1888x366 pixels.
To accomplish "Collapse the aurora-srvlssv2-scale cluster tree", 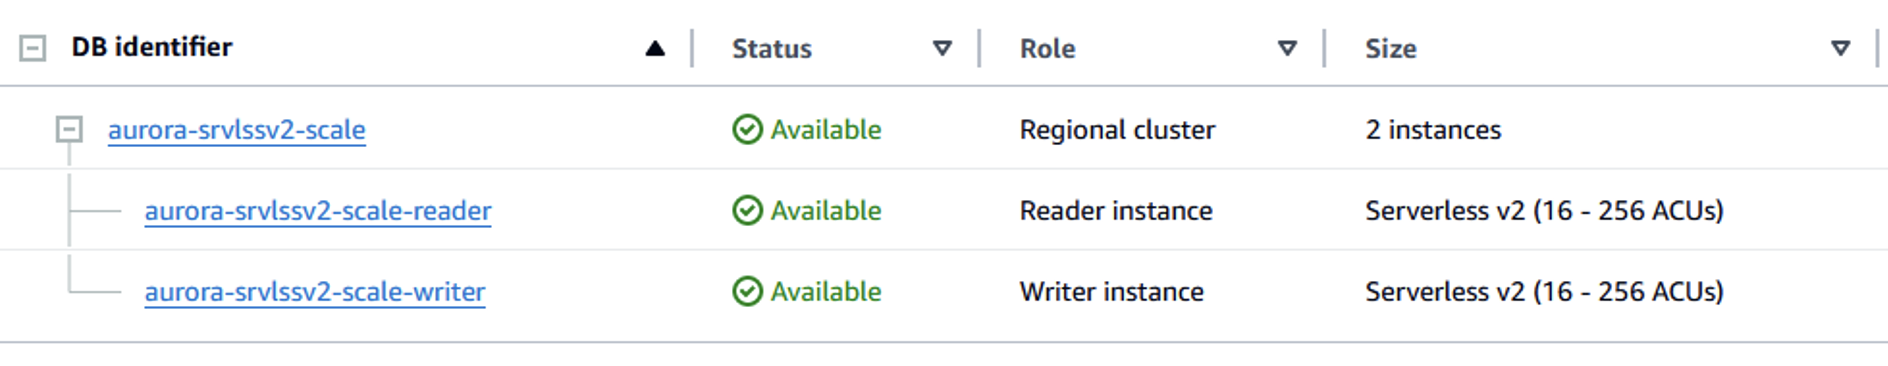I will 69,129.
